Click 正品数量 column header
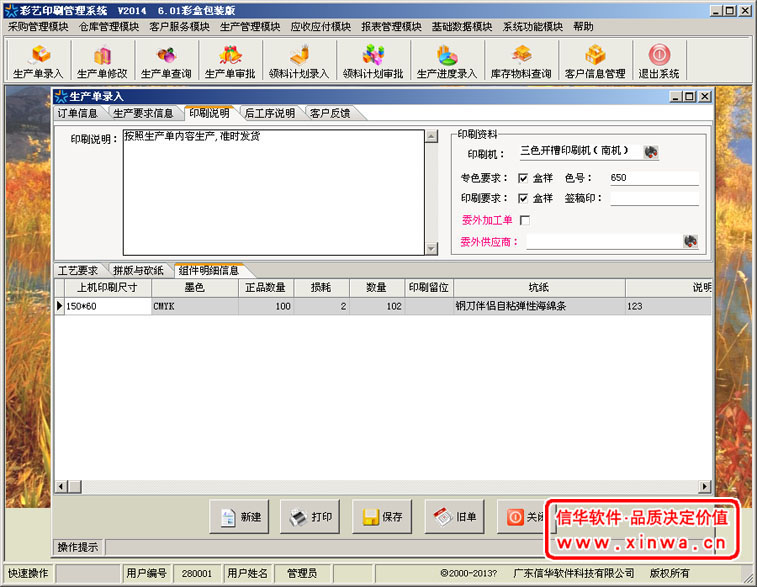 point(266,288)
